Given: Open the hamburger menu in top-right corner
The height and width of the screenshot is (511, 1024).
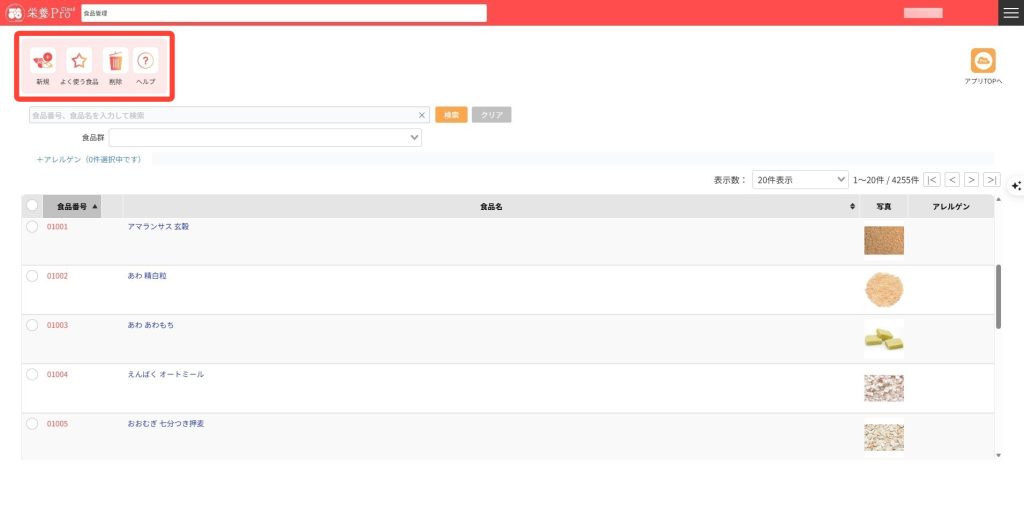Looking at the screenshot, I should click(x=1011, y=12).
